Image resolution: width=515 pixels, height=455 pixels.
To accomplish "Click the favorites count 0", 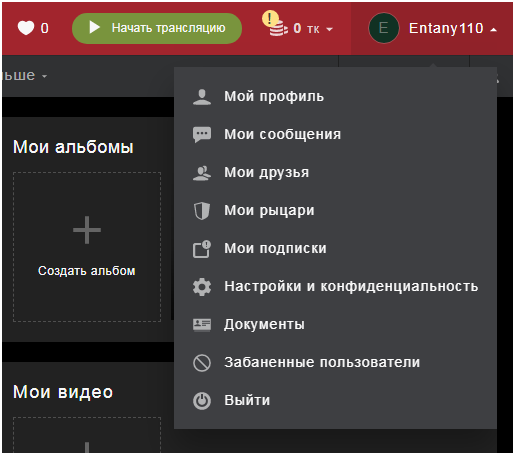I will pyautogui.click(x=45, y=28).
